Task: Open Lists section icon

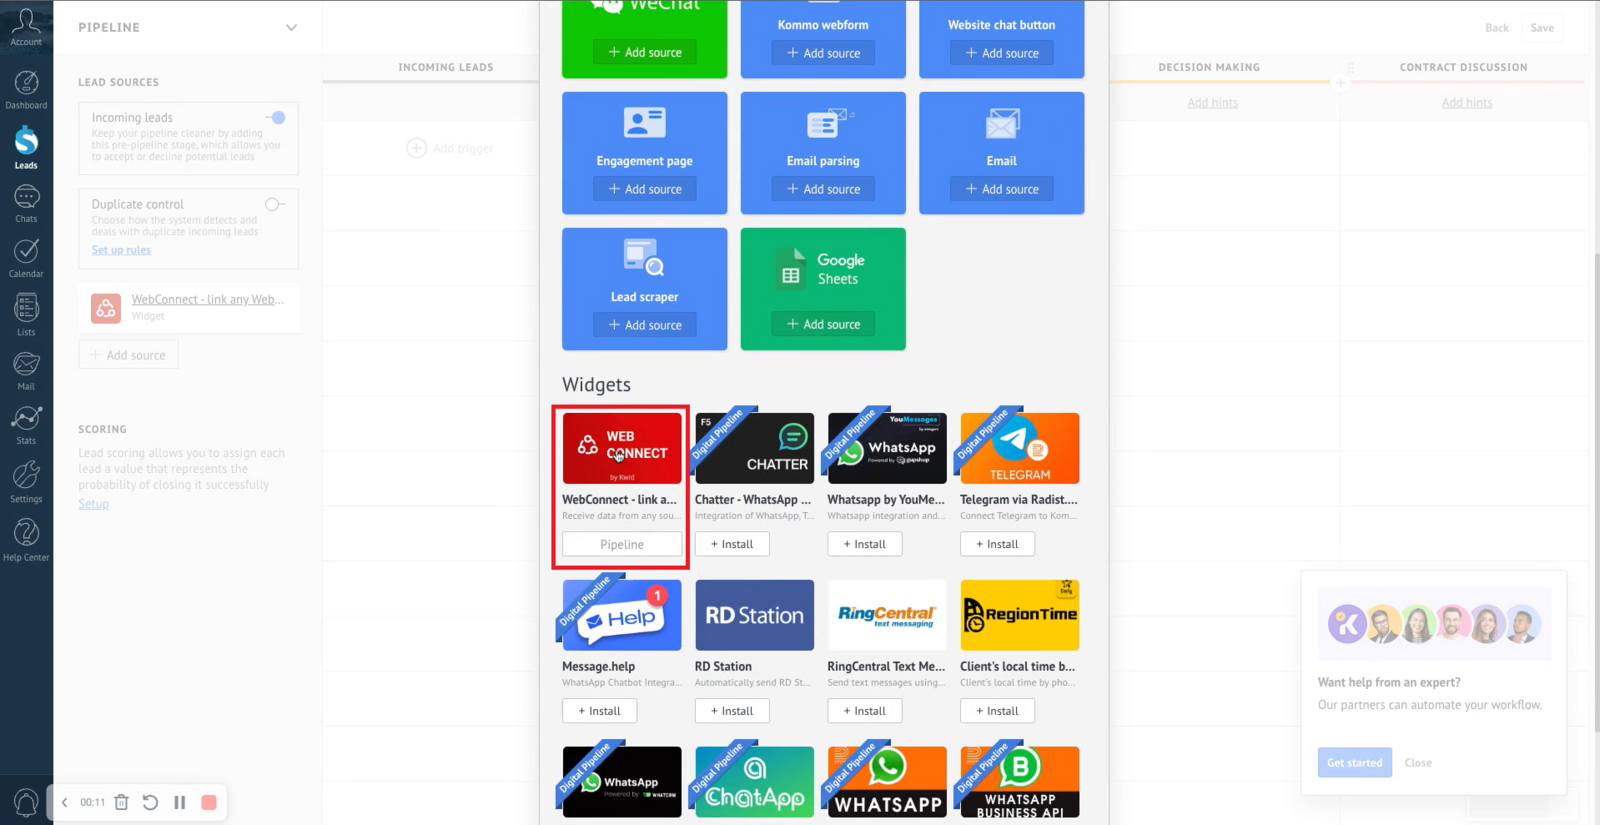Action: coord(26,314)
